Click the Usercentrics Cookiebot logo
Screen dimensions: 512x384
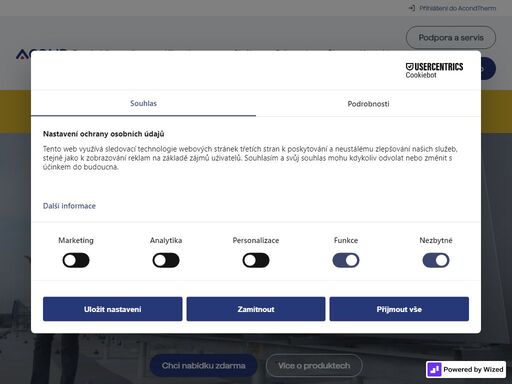[434, 70]
